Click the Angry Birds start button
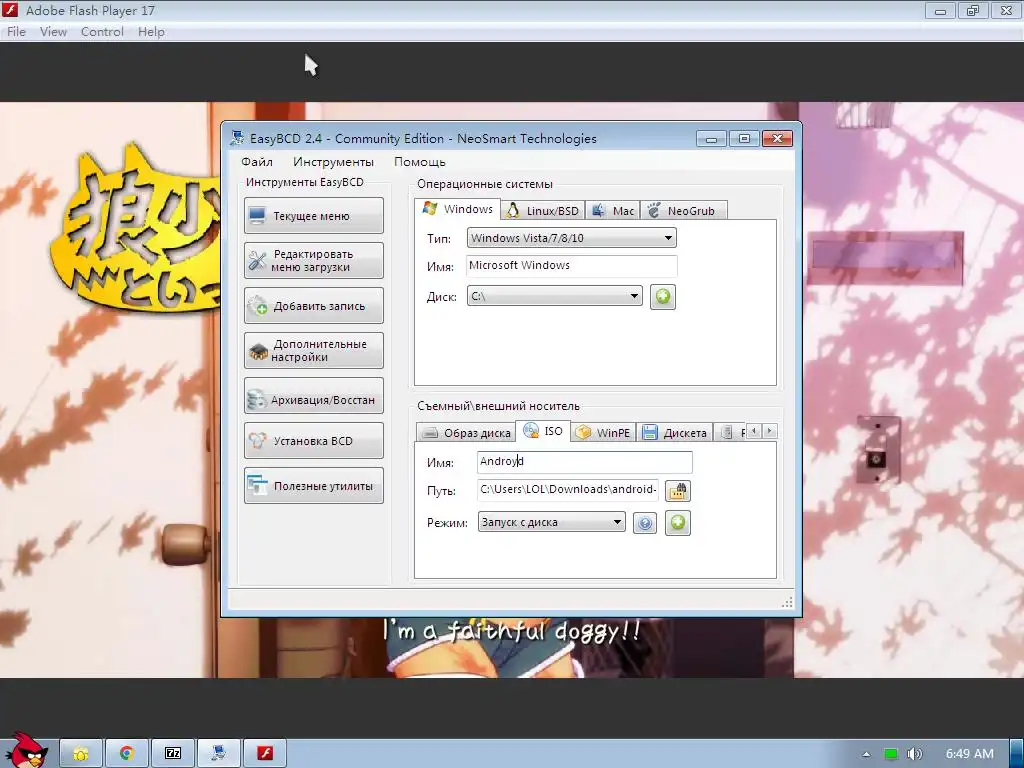The width and height of the screenshot is (1024, 768). (25, 751)
